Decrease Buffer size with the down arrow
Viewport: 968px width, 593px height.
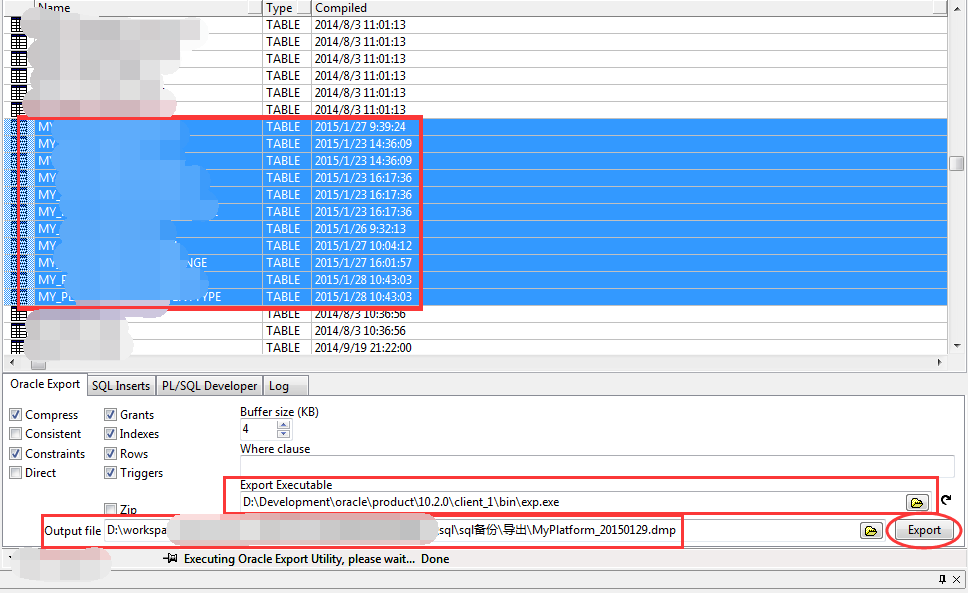283,434
